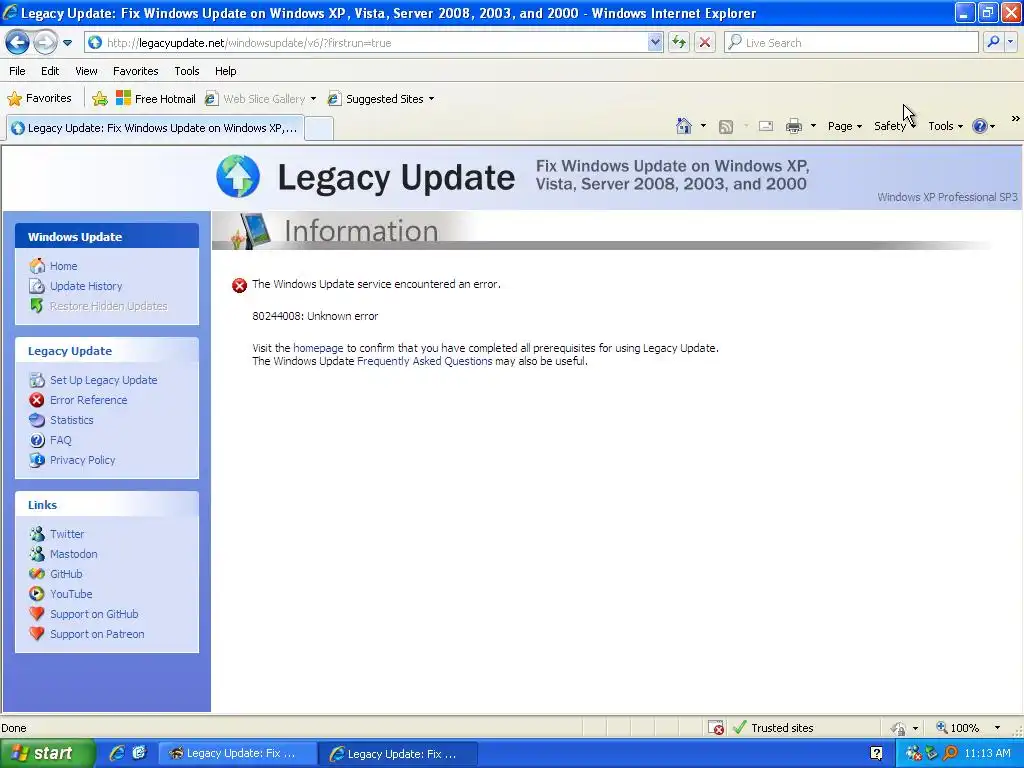Open the Free Hotmail favorite link
Image resolution: width=1024 pixels, height=768 pixels.
[155, 99]
